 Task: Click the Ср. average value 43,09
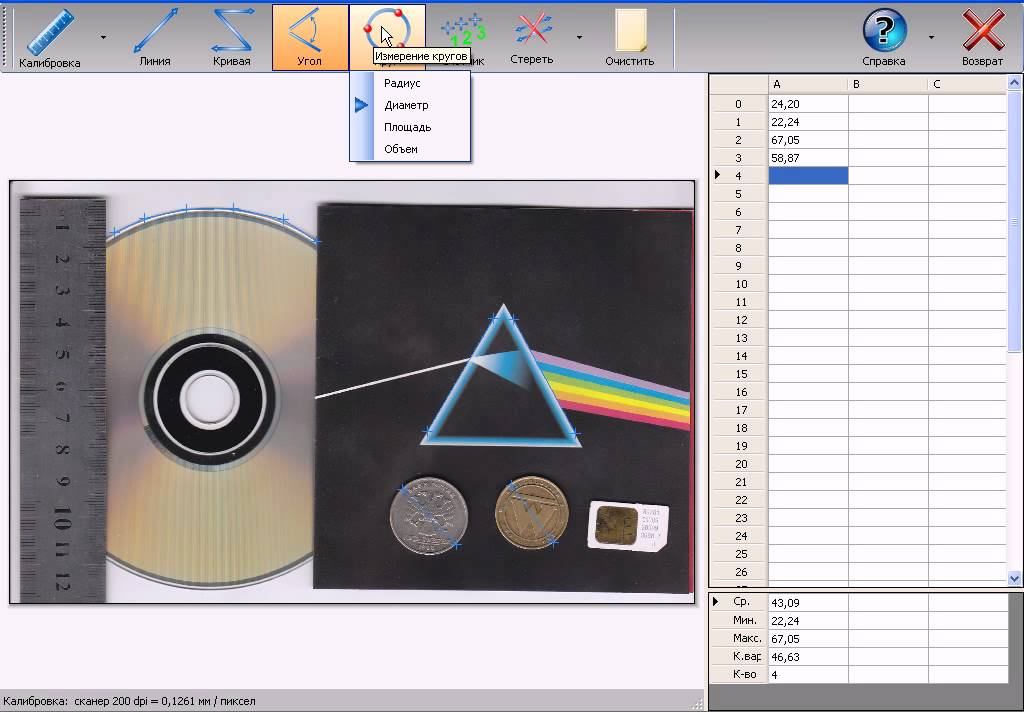click(x=808, y=603)
